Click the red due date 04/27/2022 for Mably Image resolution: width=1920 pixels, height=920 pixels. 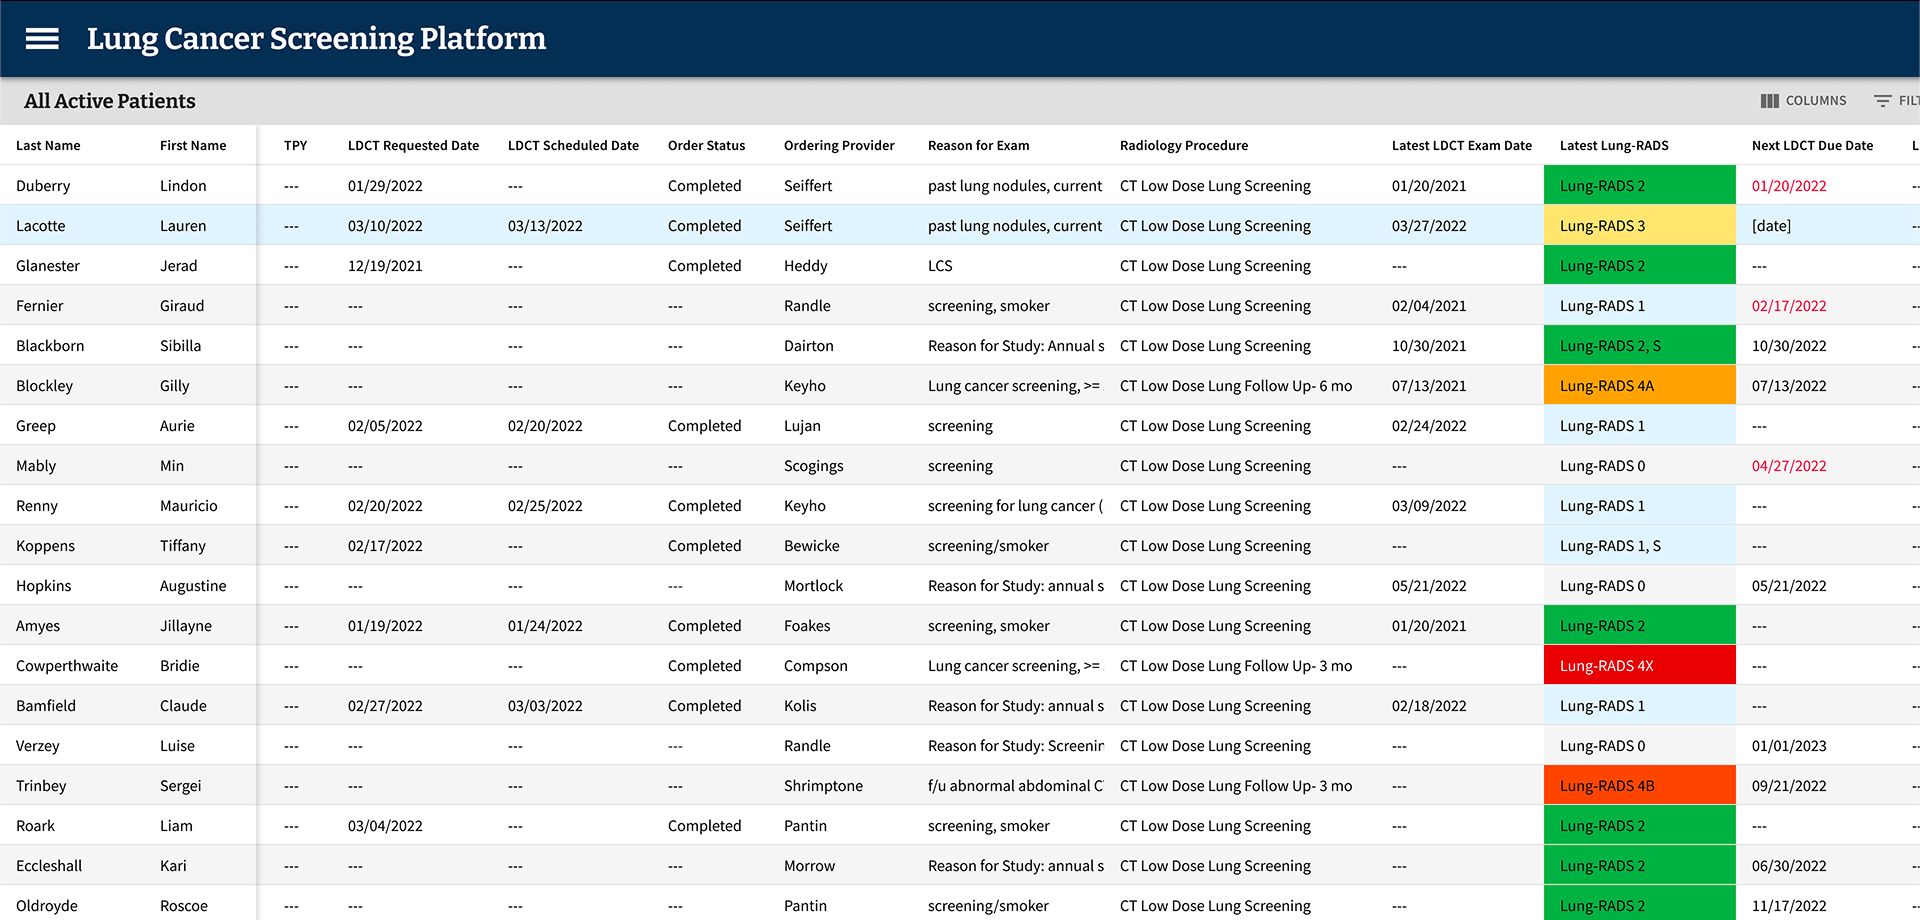(1789, 465)
